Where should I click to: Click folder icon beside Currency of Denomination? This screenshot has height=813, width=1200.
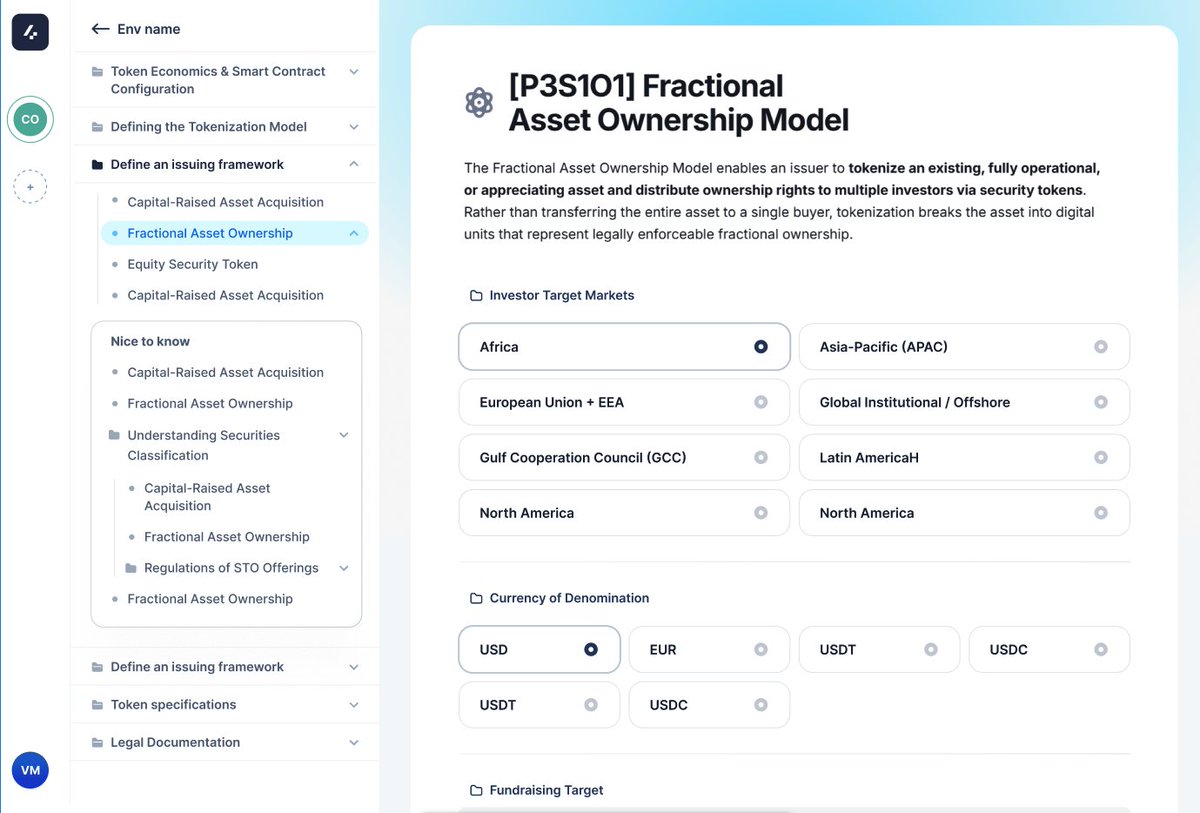477,598
